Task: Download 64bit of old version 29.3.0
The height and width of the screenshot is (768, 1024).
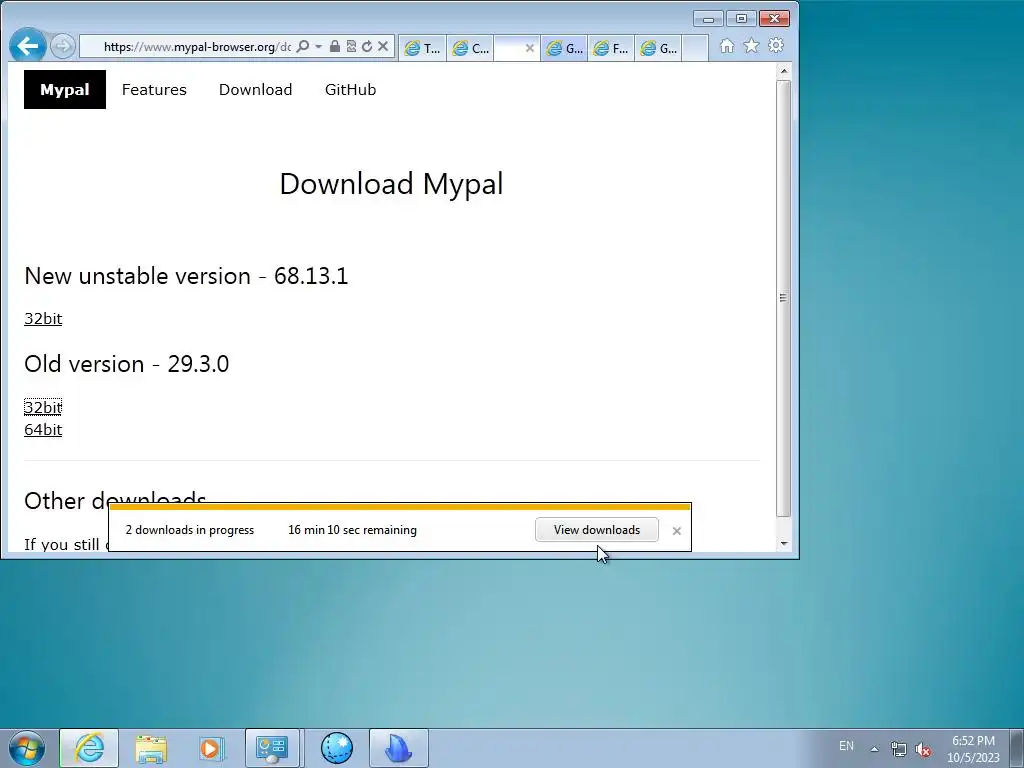Action: click(43, 430)
